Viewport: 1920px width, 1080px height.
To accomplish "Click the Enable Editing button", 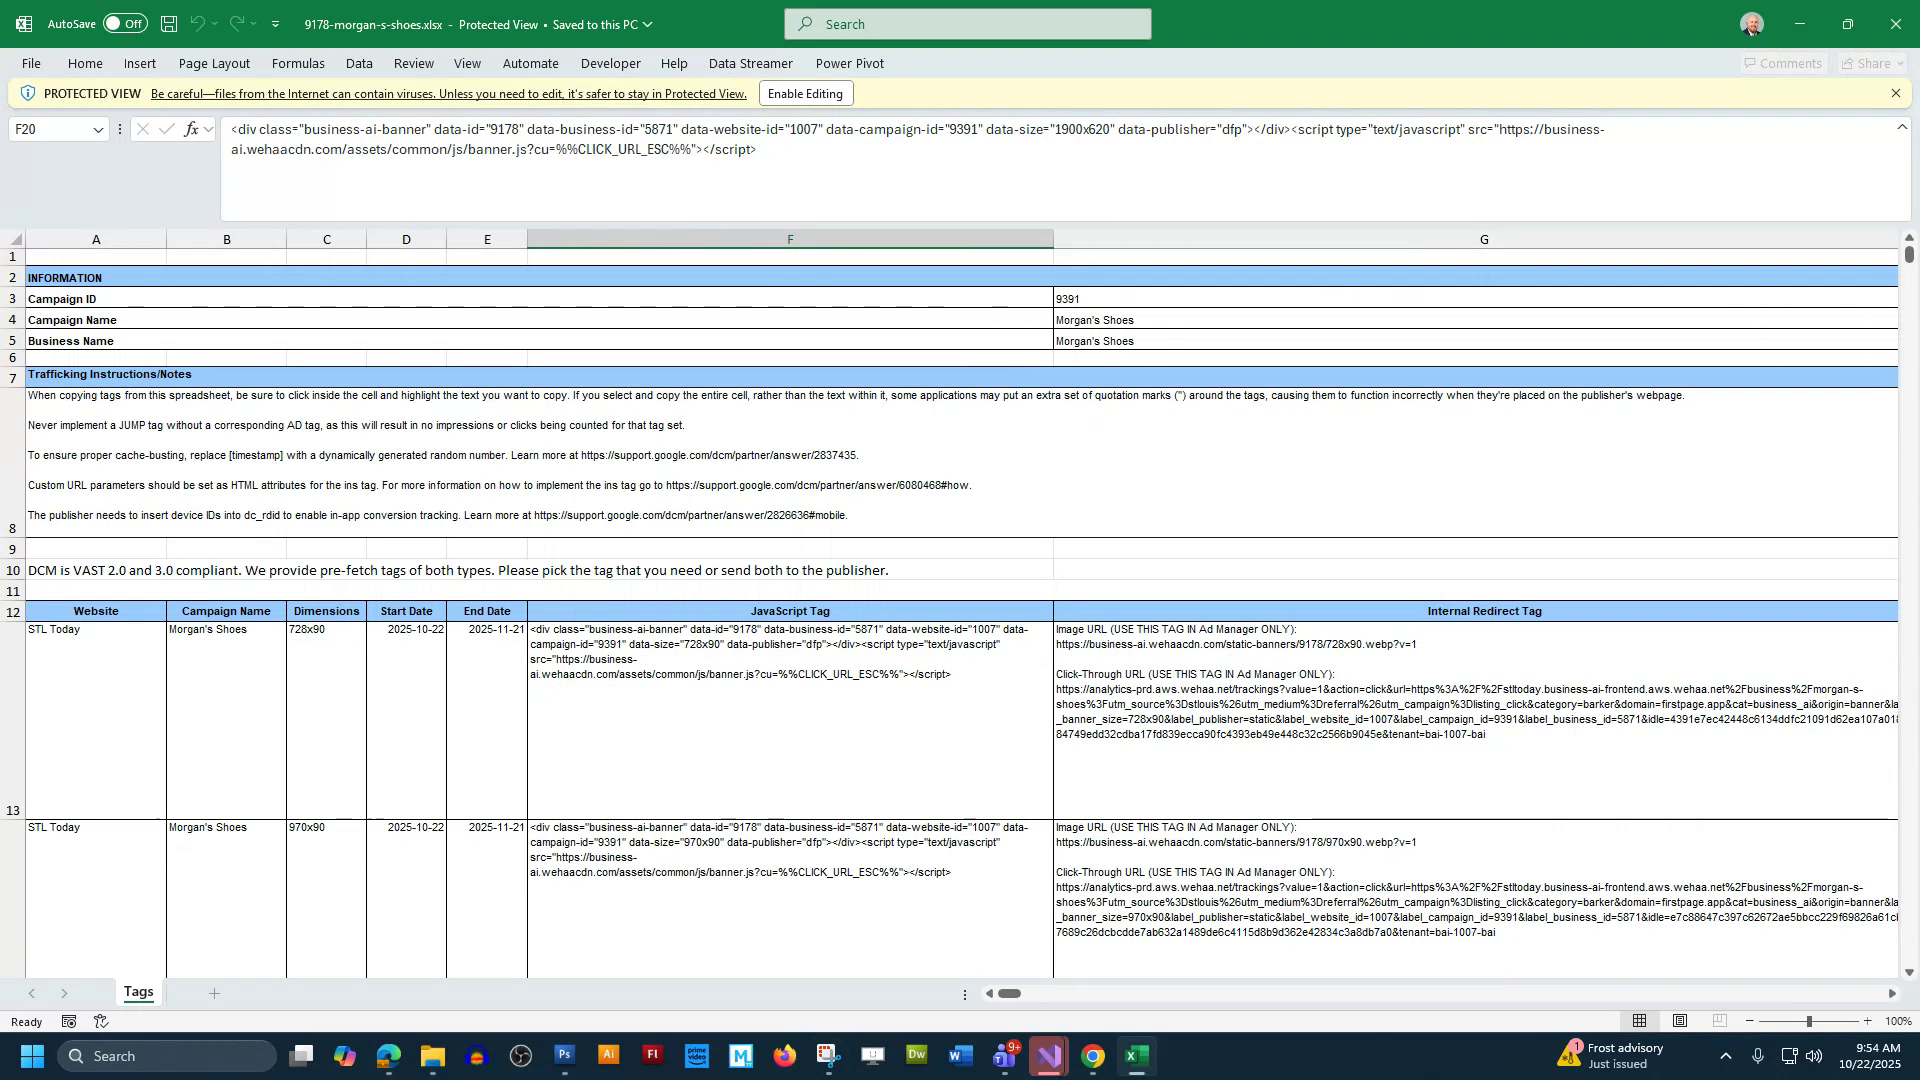I will pos(805,93).
